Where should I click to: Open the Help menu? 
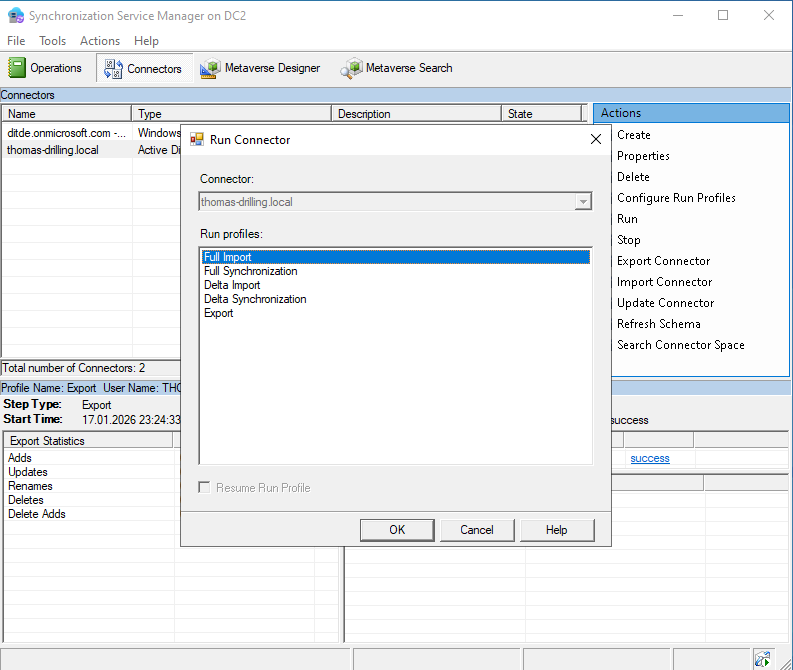point(146,41)
